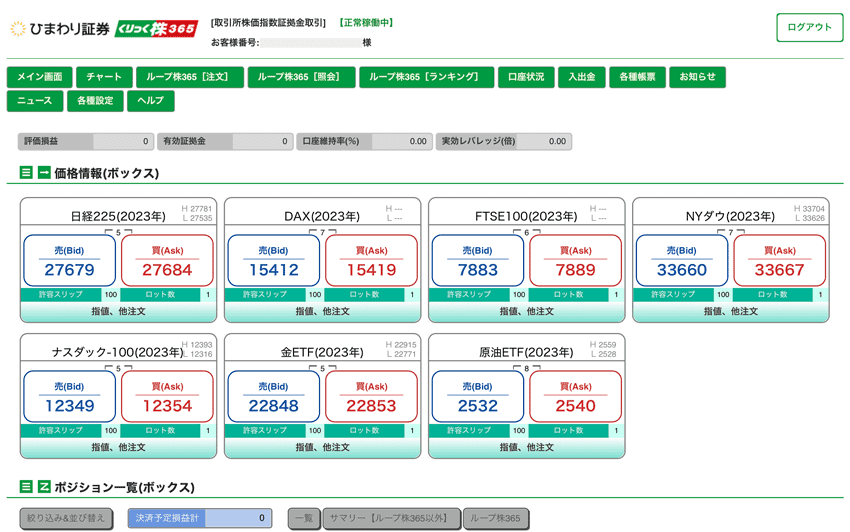Open the チャート menu

(x=104, y=77)
